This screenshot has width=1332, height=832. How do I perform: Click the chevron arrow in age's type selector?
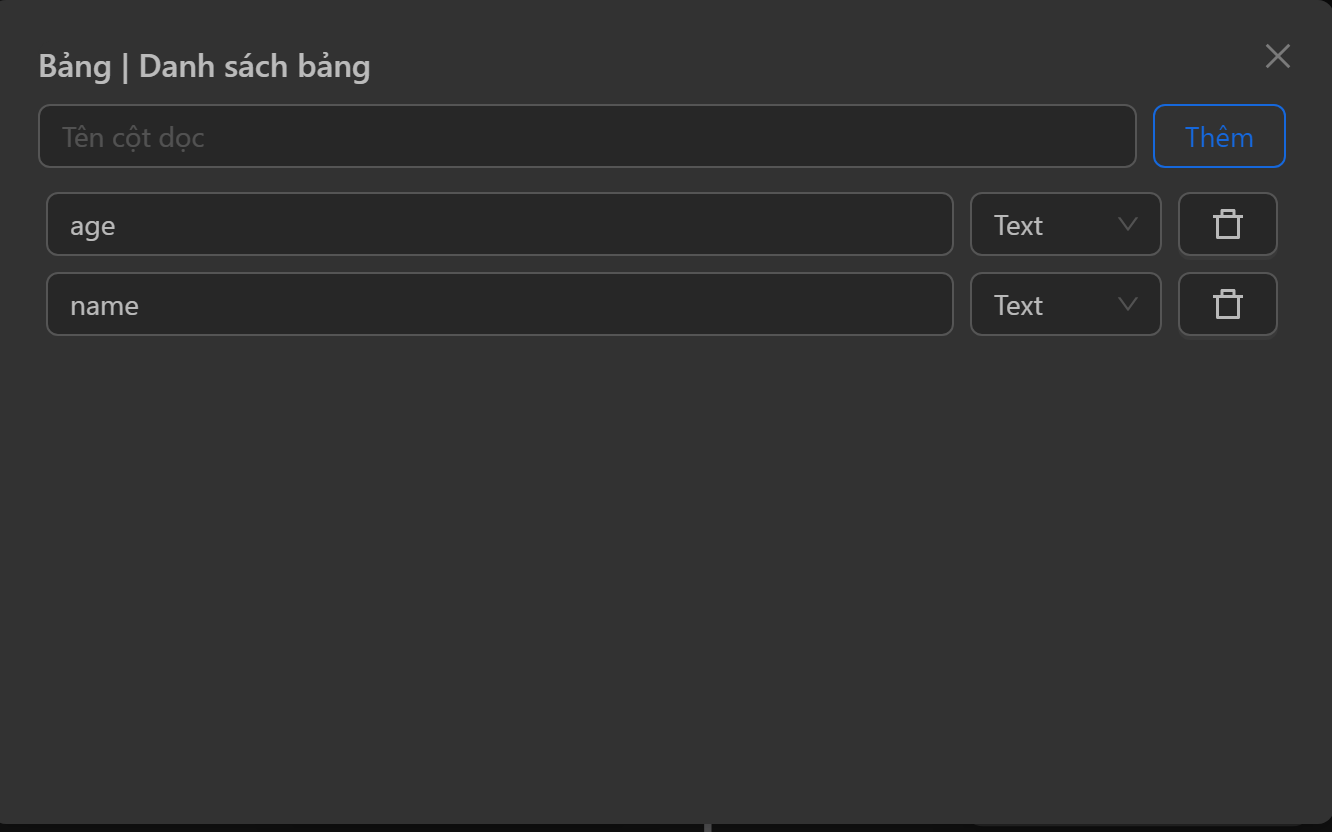[1127, 225]
